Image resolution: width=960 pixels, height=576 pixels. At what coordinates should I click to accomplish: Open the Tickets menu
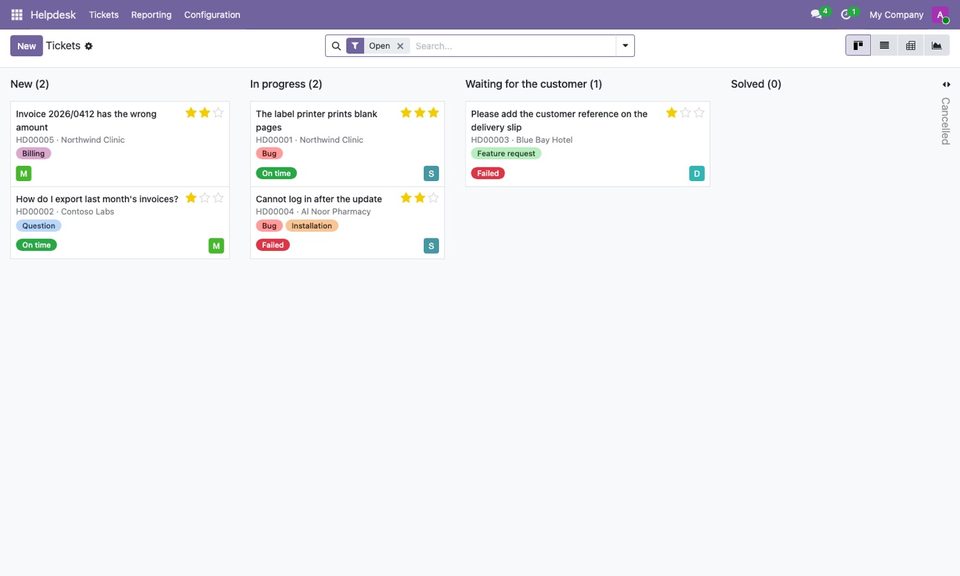(103, 15)
